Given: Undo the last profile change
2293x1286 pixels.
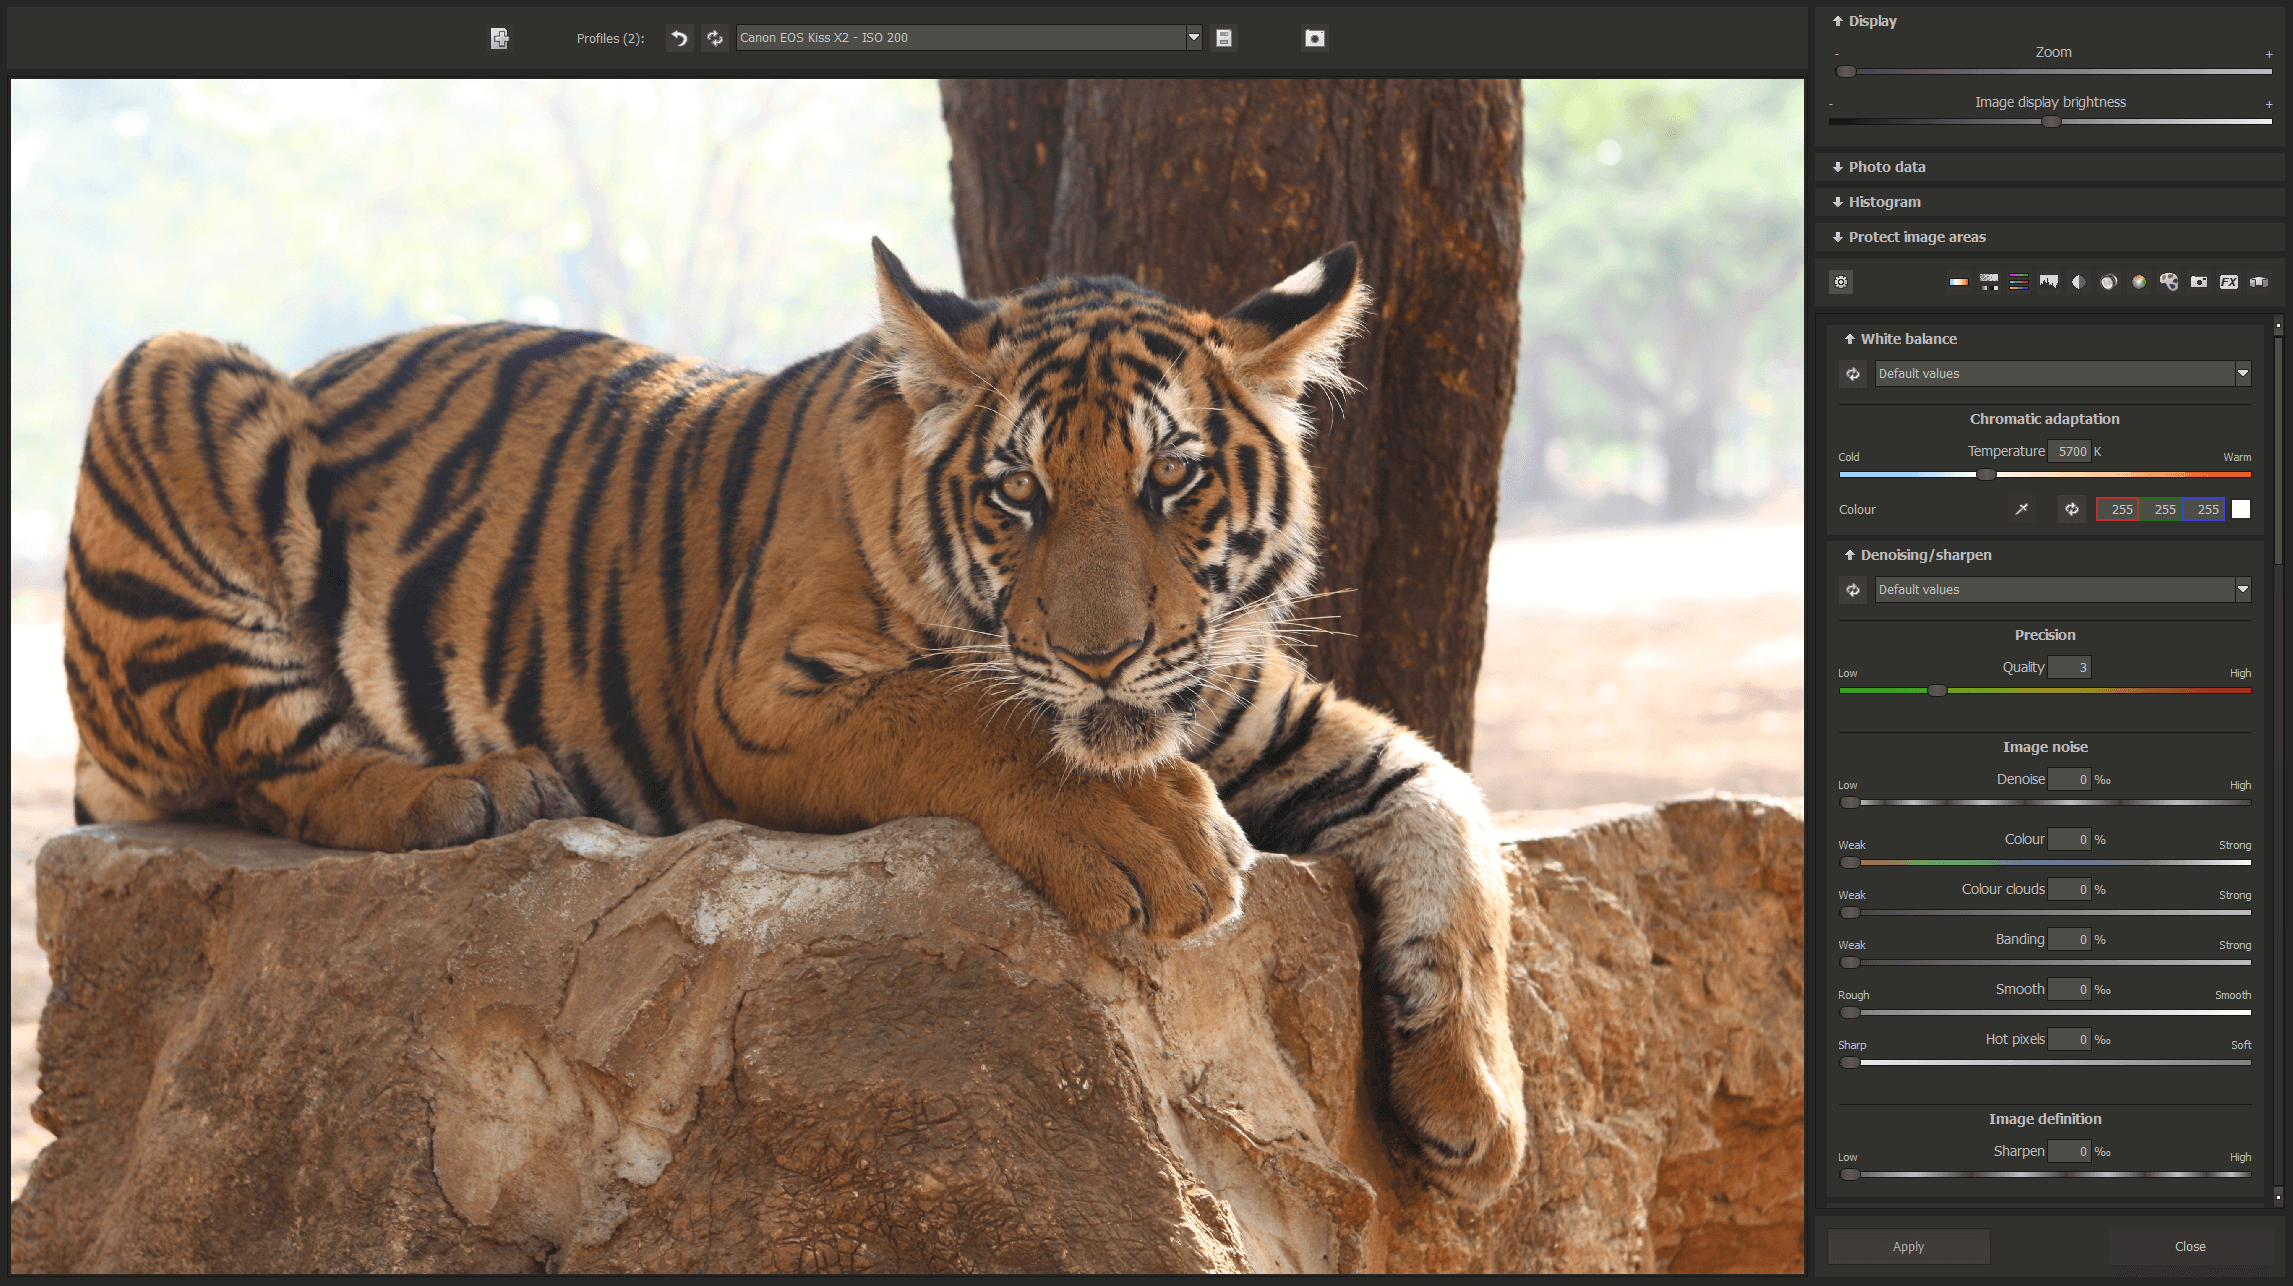Looking at the screenshot, I should pyautogui.click(x=680, y=38).
